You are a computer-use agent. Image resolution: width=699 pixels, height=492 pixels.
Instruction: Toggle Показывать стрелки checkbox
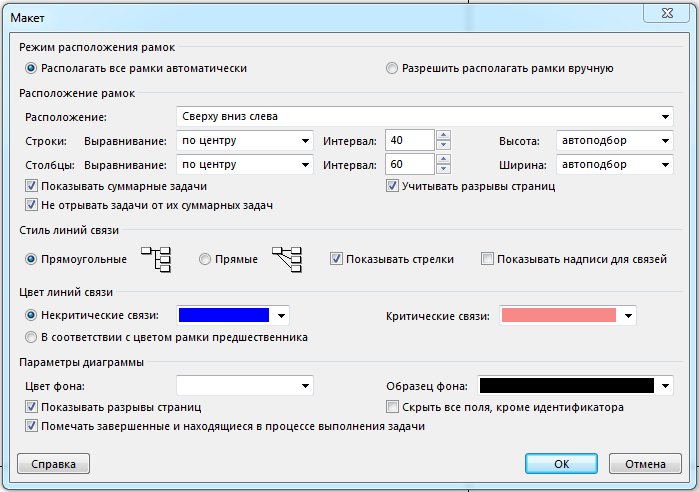(336, 259)
